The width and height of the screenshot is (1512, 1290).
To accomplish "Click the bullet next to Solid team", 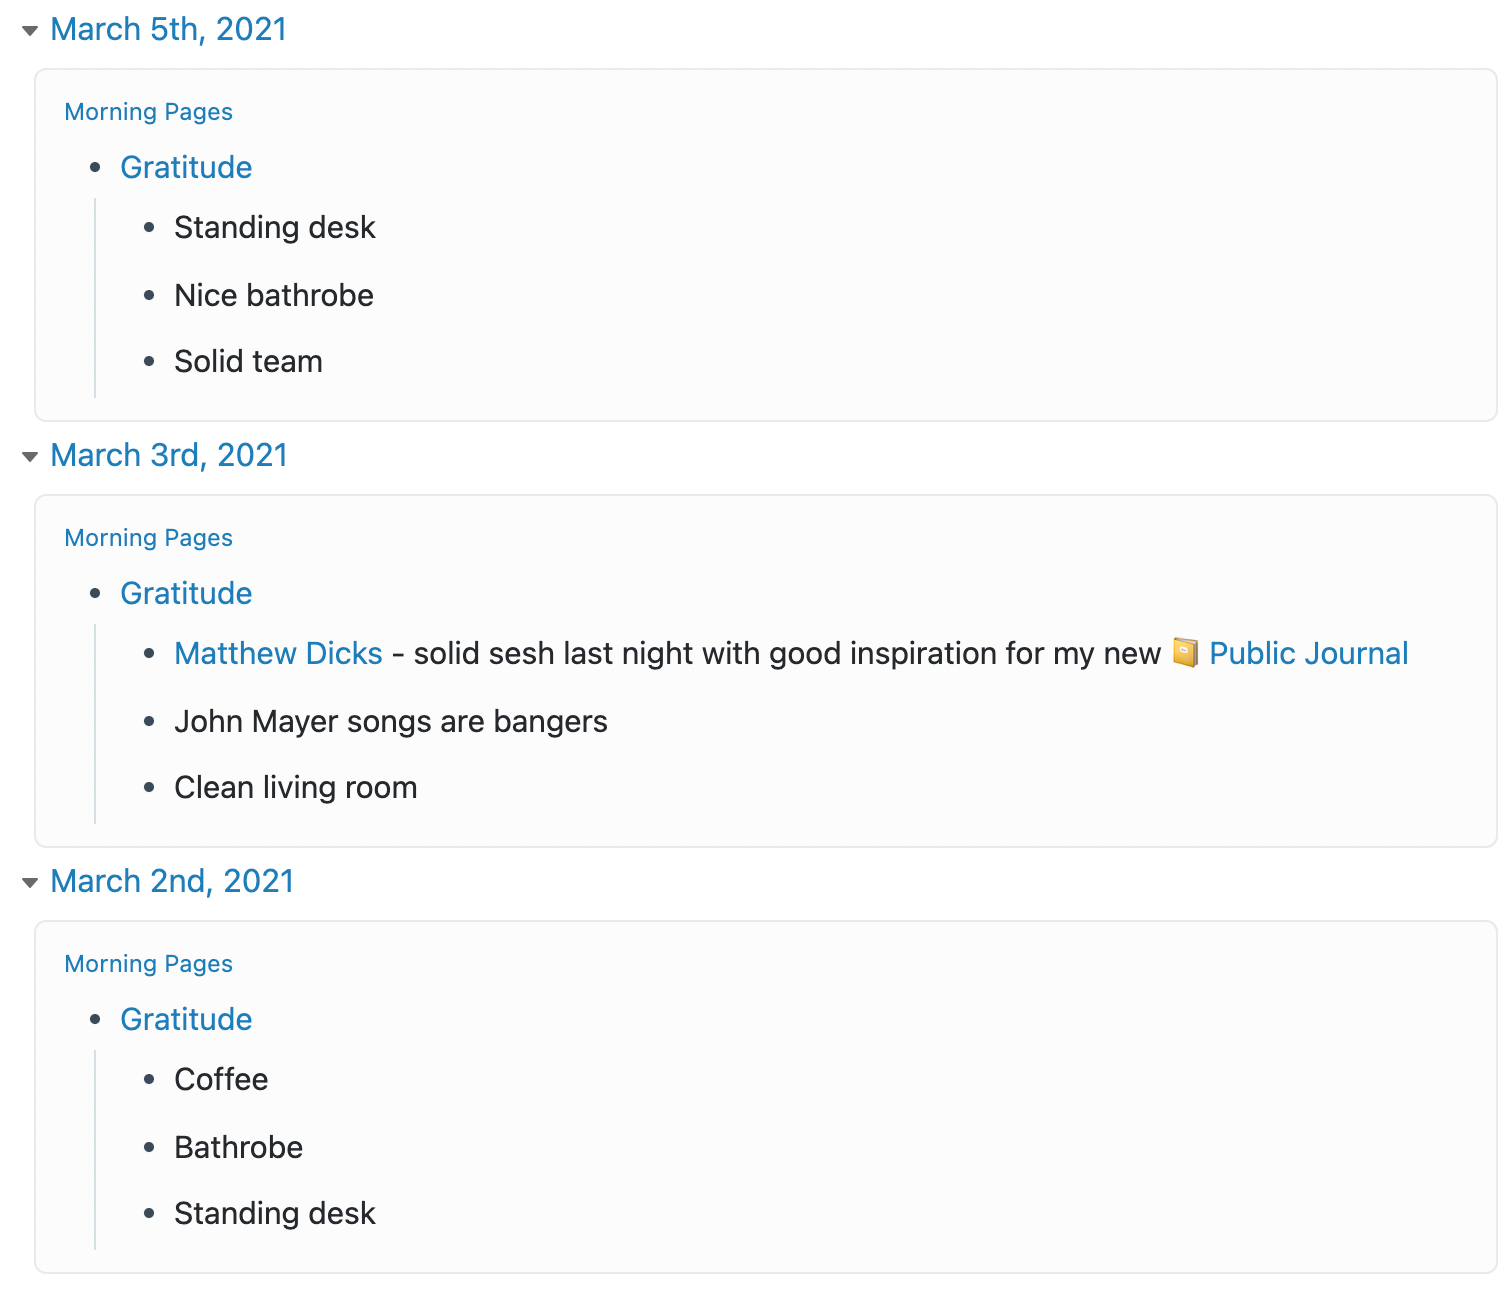I will tap(149, 361).
